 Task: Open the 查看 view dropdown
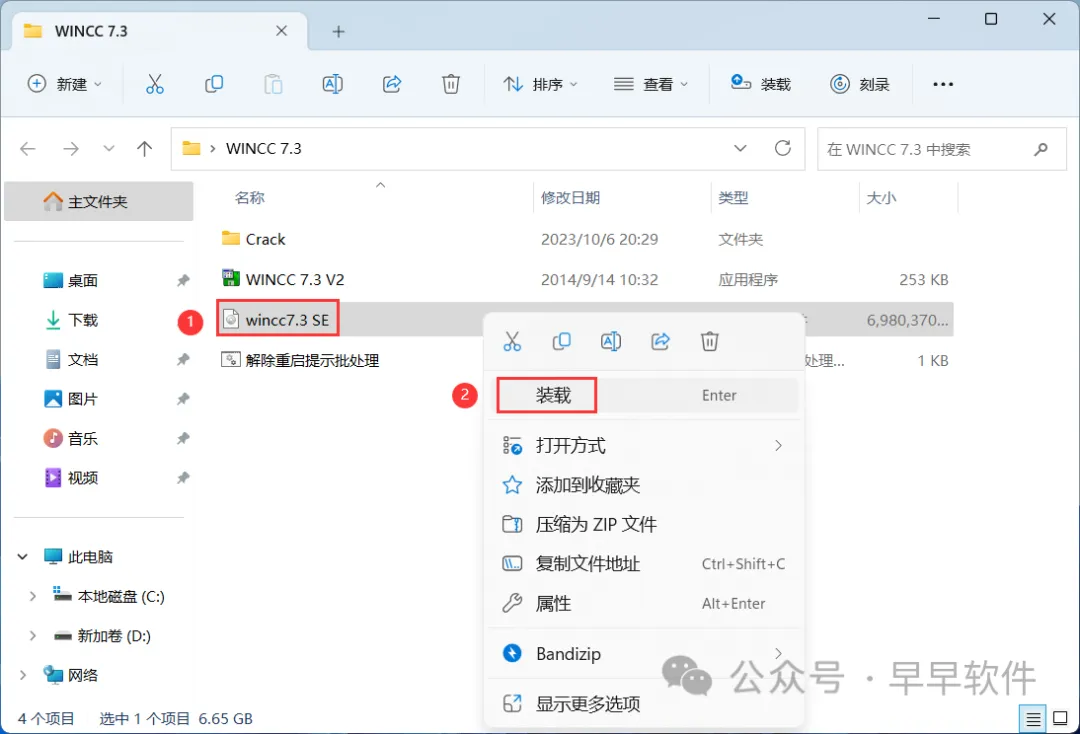pos(651,84)
